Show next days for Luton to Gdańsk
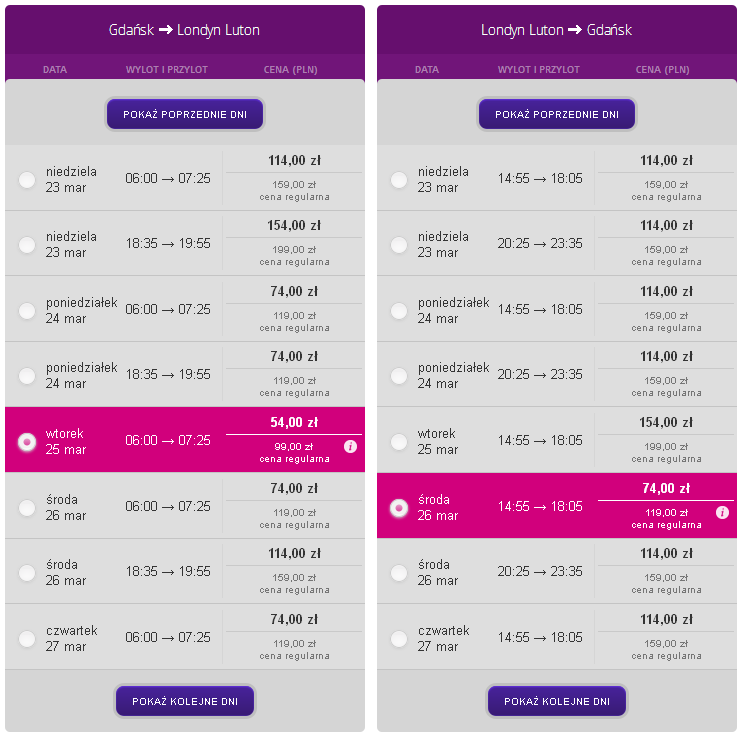The height and width of the screenshot is (738, 743). [557, 701]
